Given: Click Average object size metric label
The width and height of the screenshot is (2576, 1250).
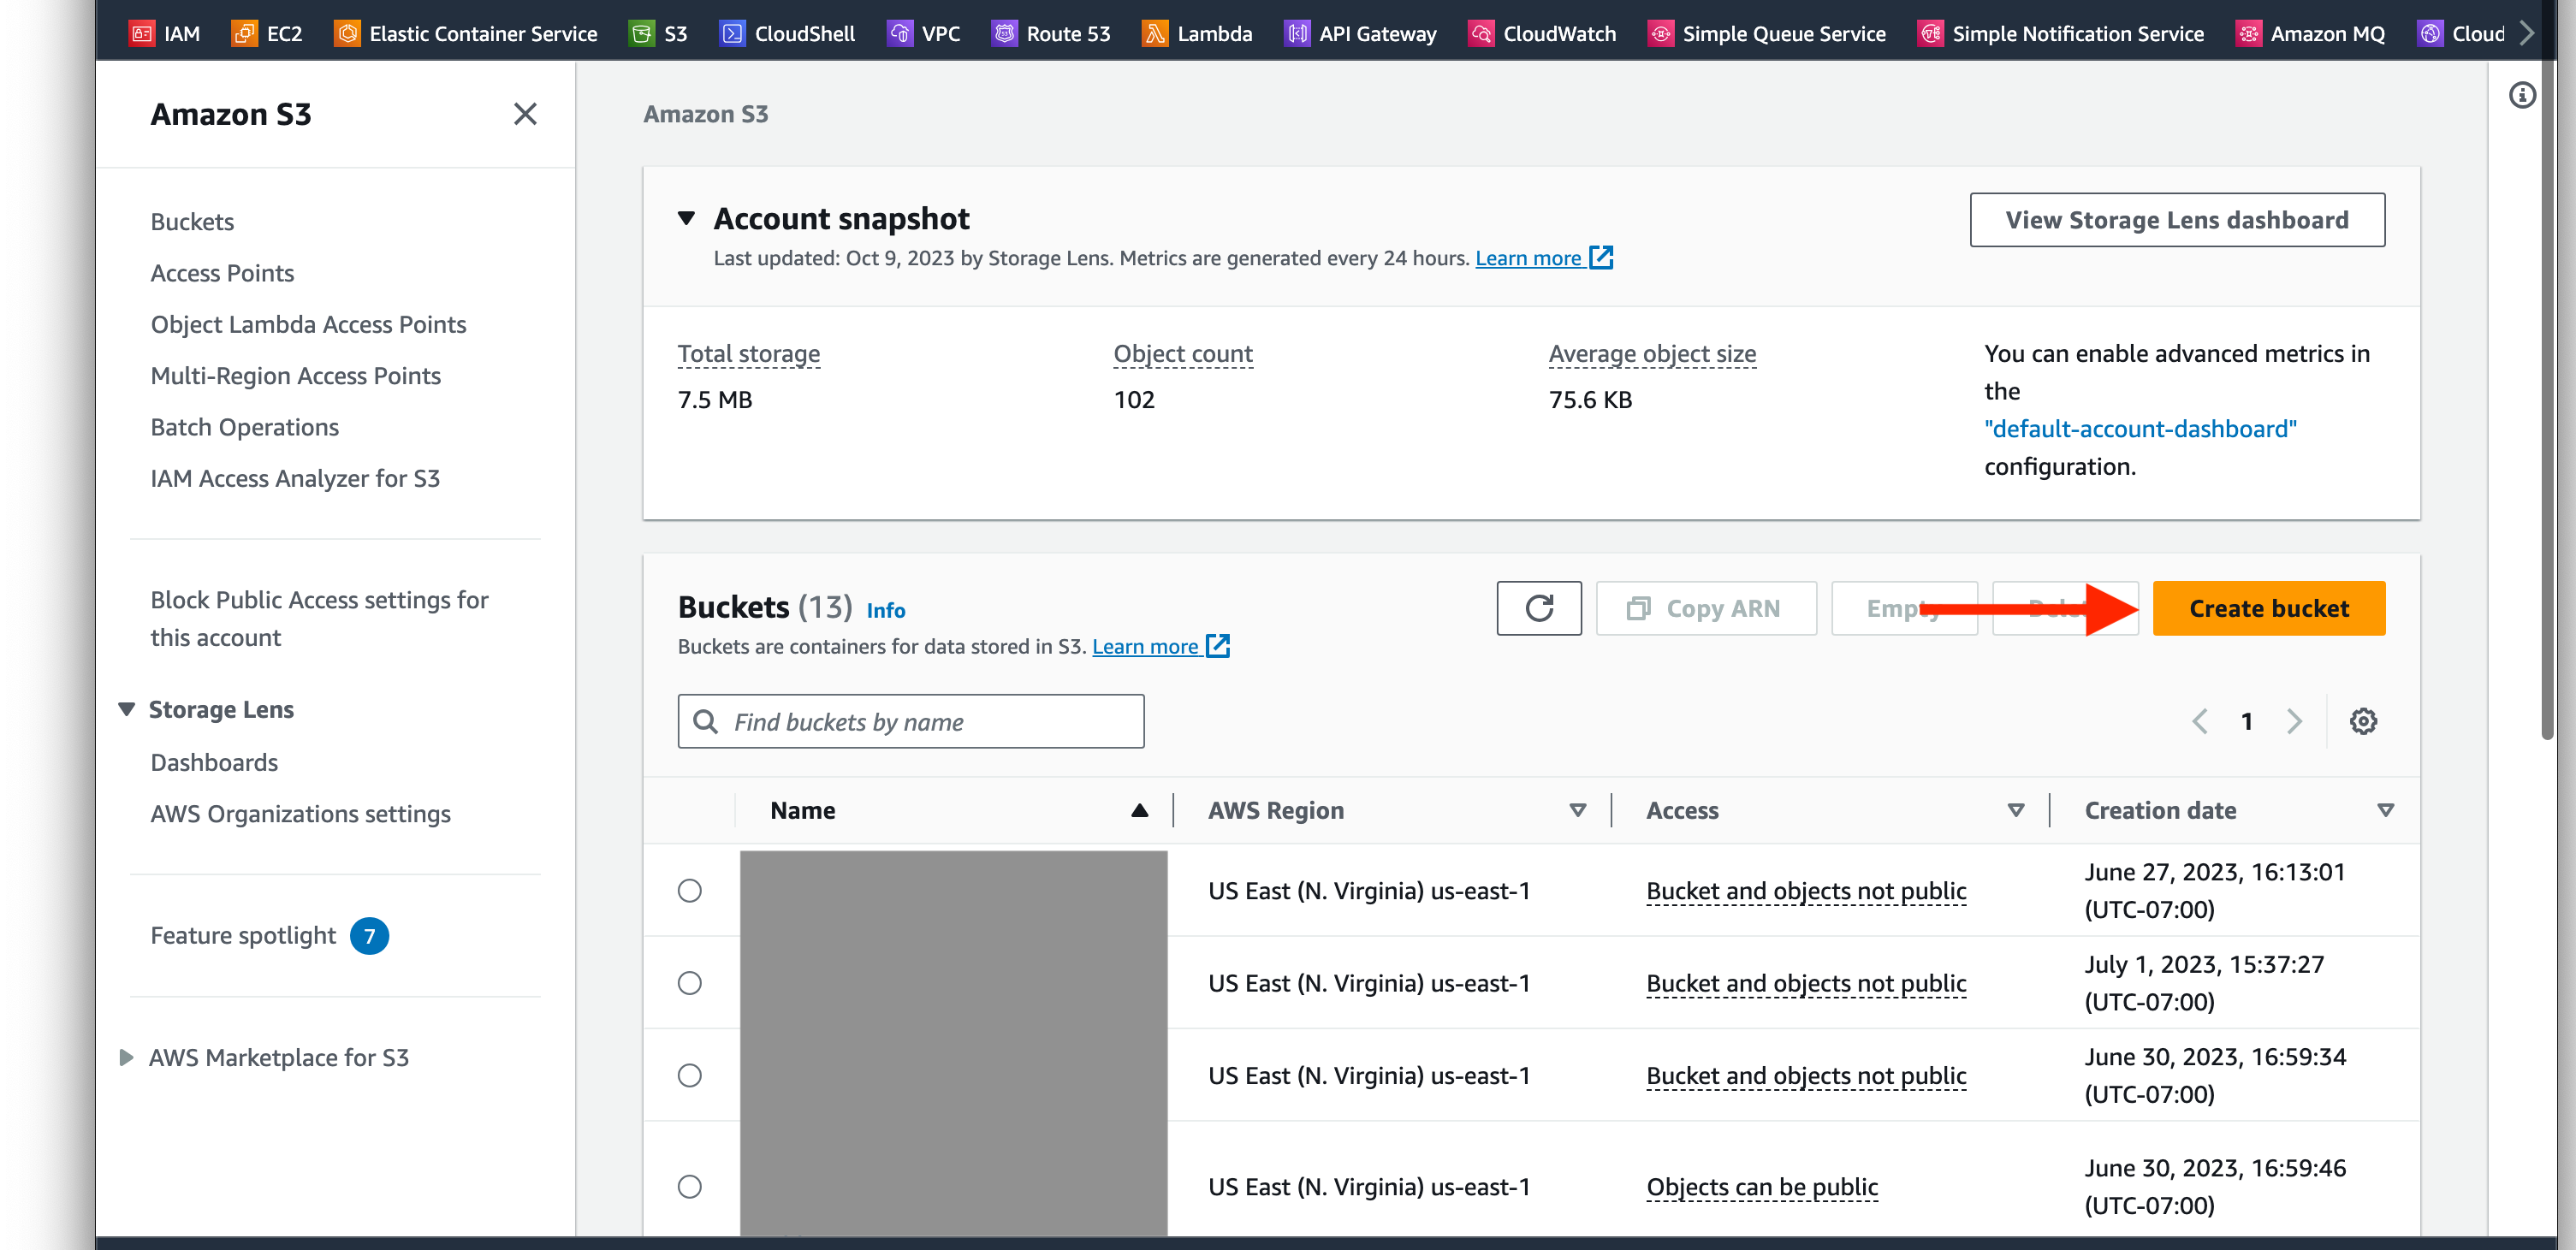Looking at the screenshot, I should pos(1652,353).
